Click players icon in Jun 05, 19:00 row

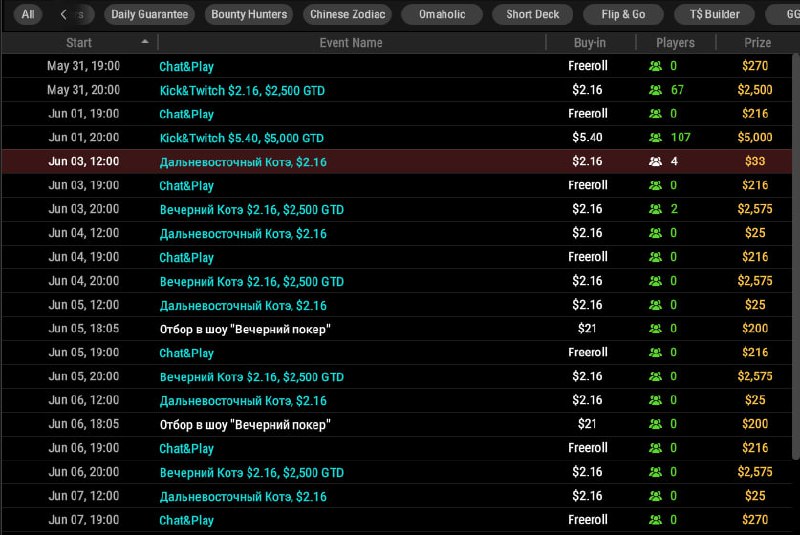[x=655, y=352]
